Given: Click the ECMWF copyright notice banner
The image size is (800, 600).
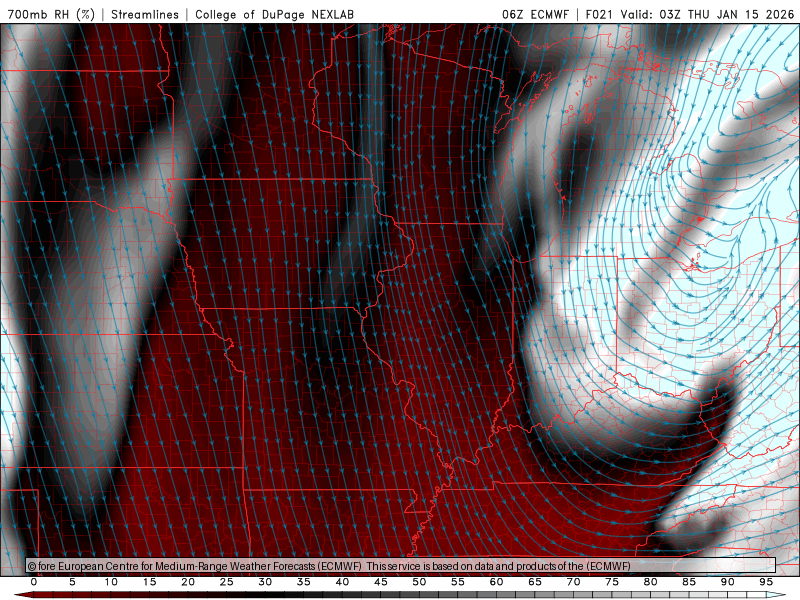Looking at the screenshot, I should tap(401, 565).
